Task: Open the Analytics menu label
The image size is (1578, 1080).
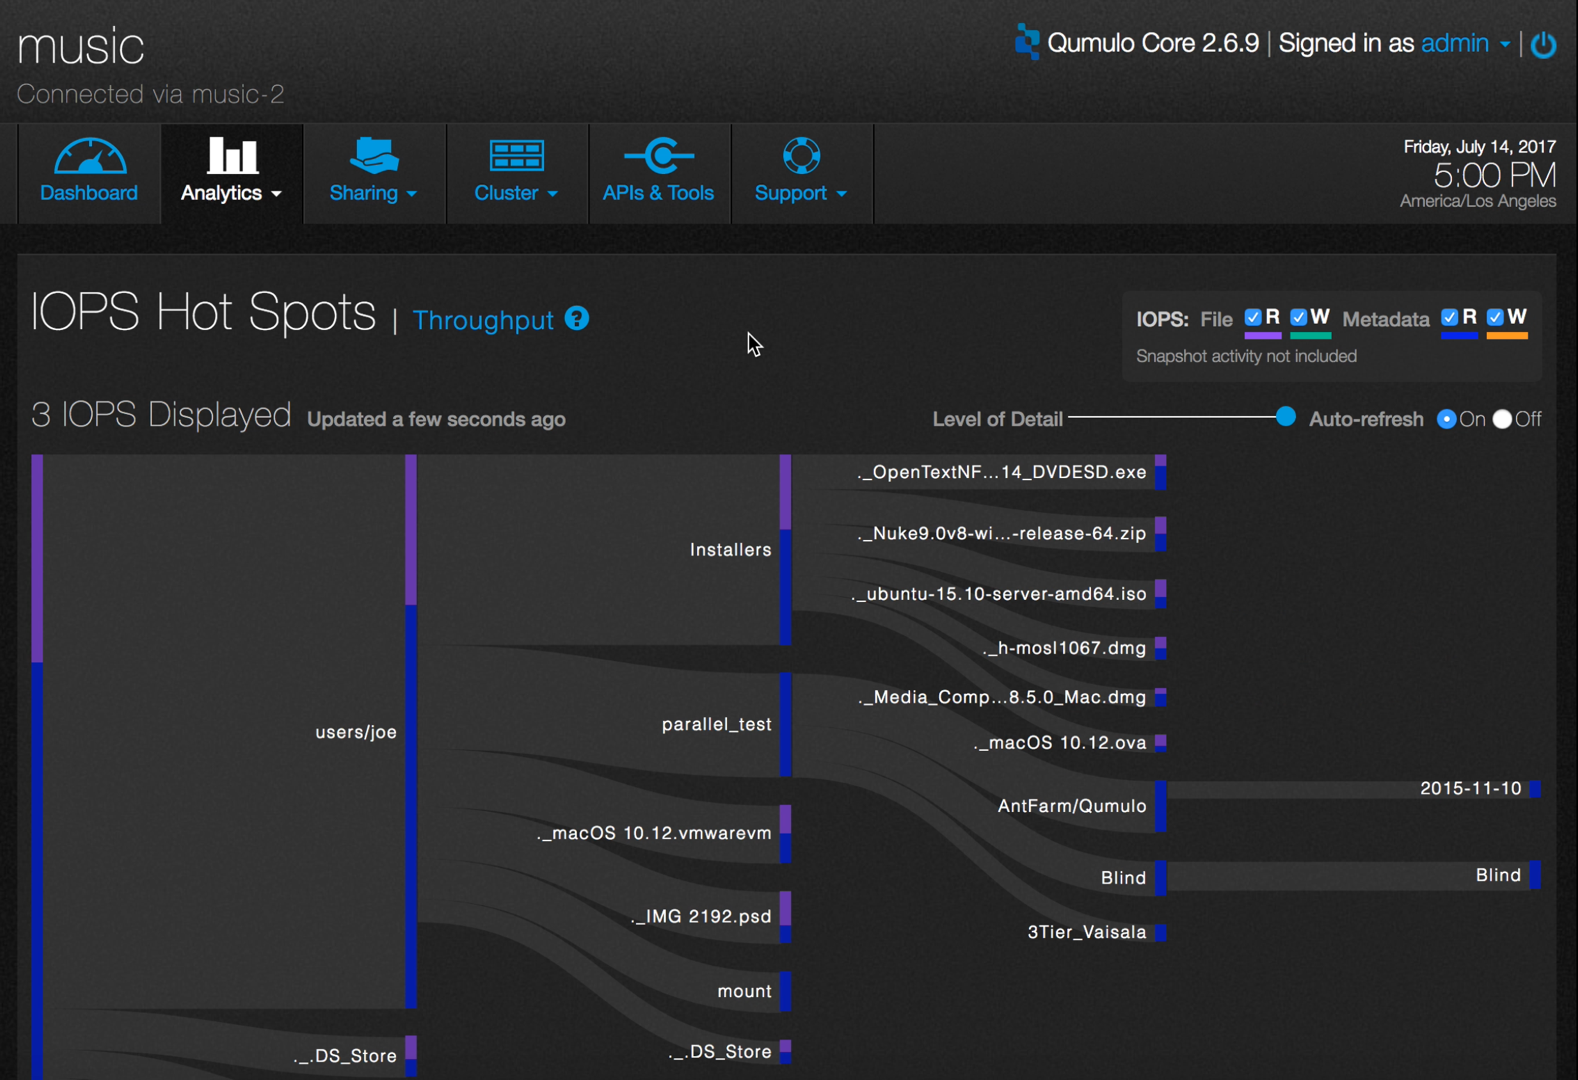Action: pyautogui.click(x=221, y=193)
